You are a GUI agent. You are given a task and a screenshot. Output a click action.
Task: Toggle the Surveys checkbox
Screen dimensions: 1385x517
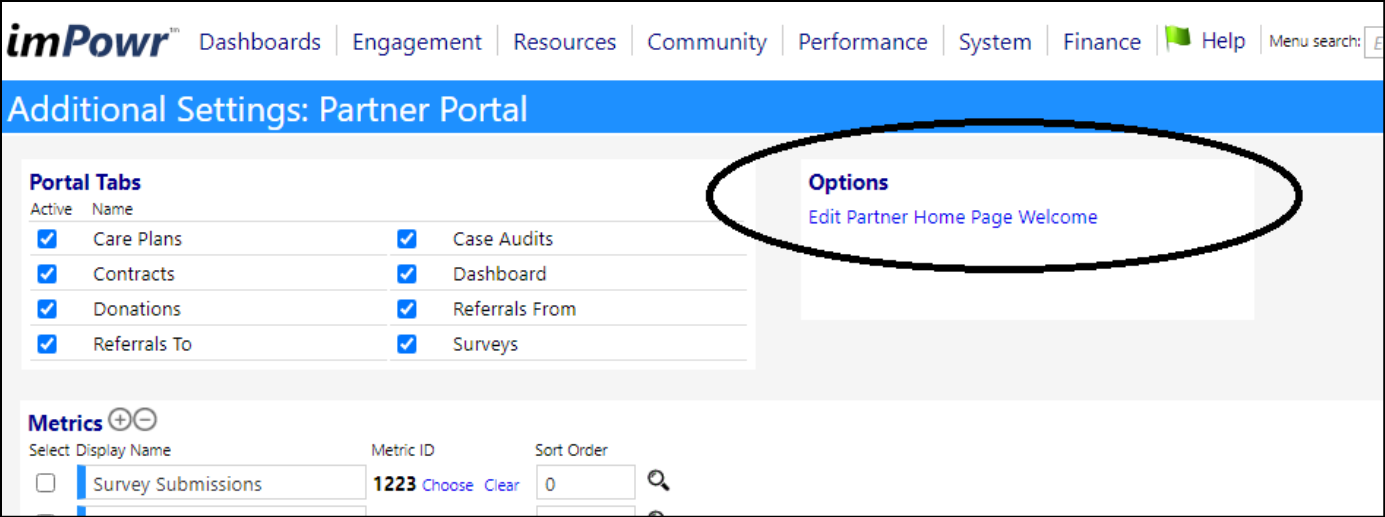406,344
